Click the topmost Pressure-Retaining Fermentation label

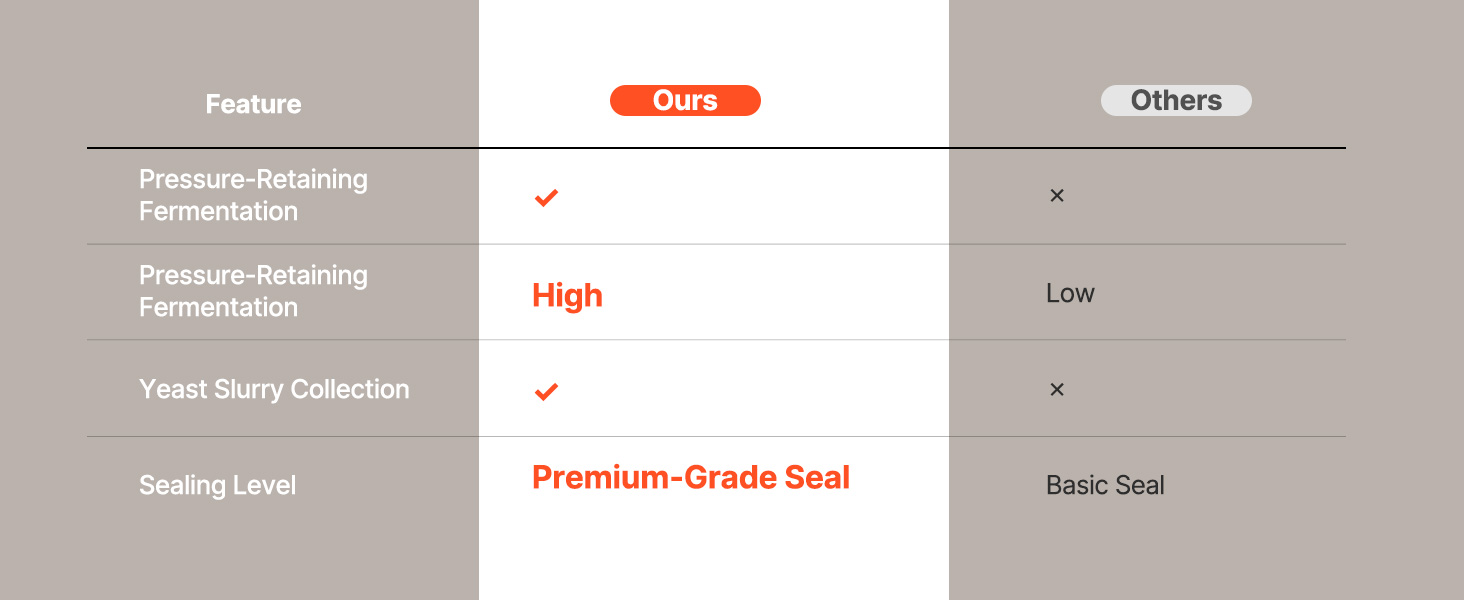tap(253, 195)
